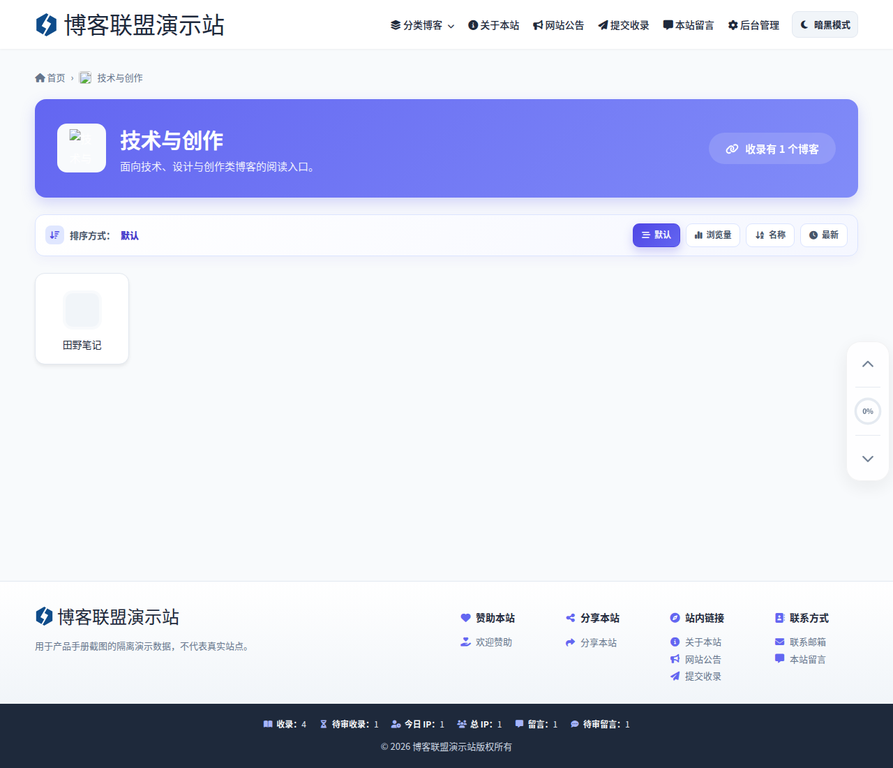This screenshot has width=893, height=768.
Task: Click the 留言: 1 statistic
Action: [536, 724]
